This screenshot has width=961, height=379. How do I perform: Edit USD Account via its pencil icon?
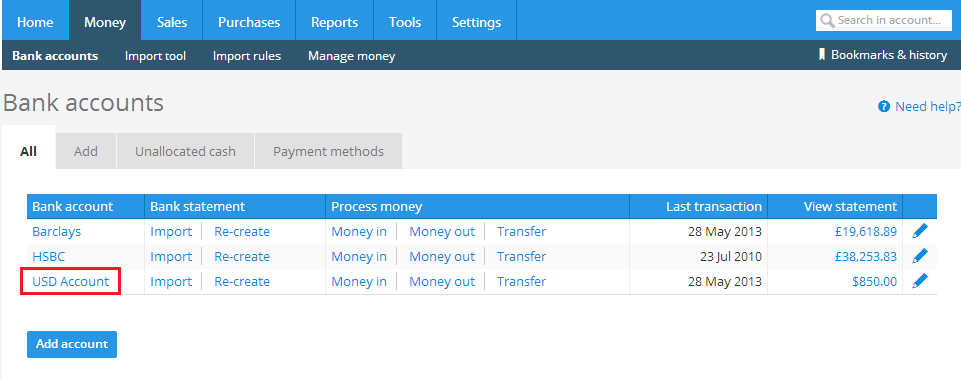coord(920,281)
